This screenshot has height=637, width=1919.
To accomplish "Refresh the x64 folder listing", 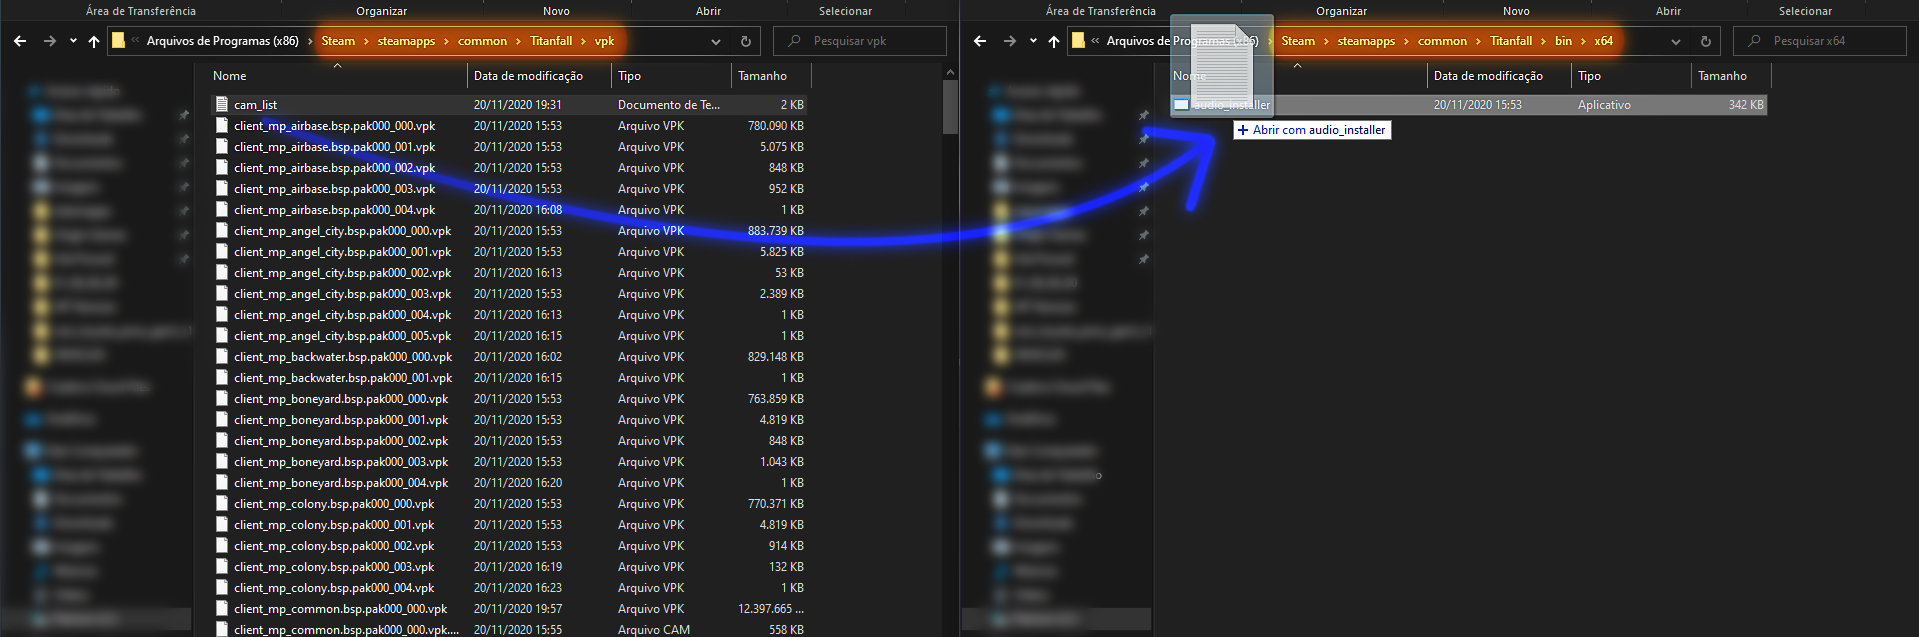I will point(1705,41).
